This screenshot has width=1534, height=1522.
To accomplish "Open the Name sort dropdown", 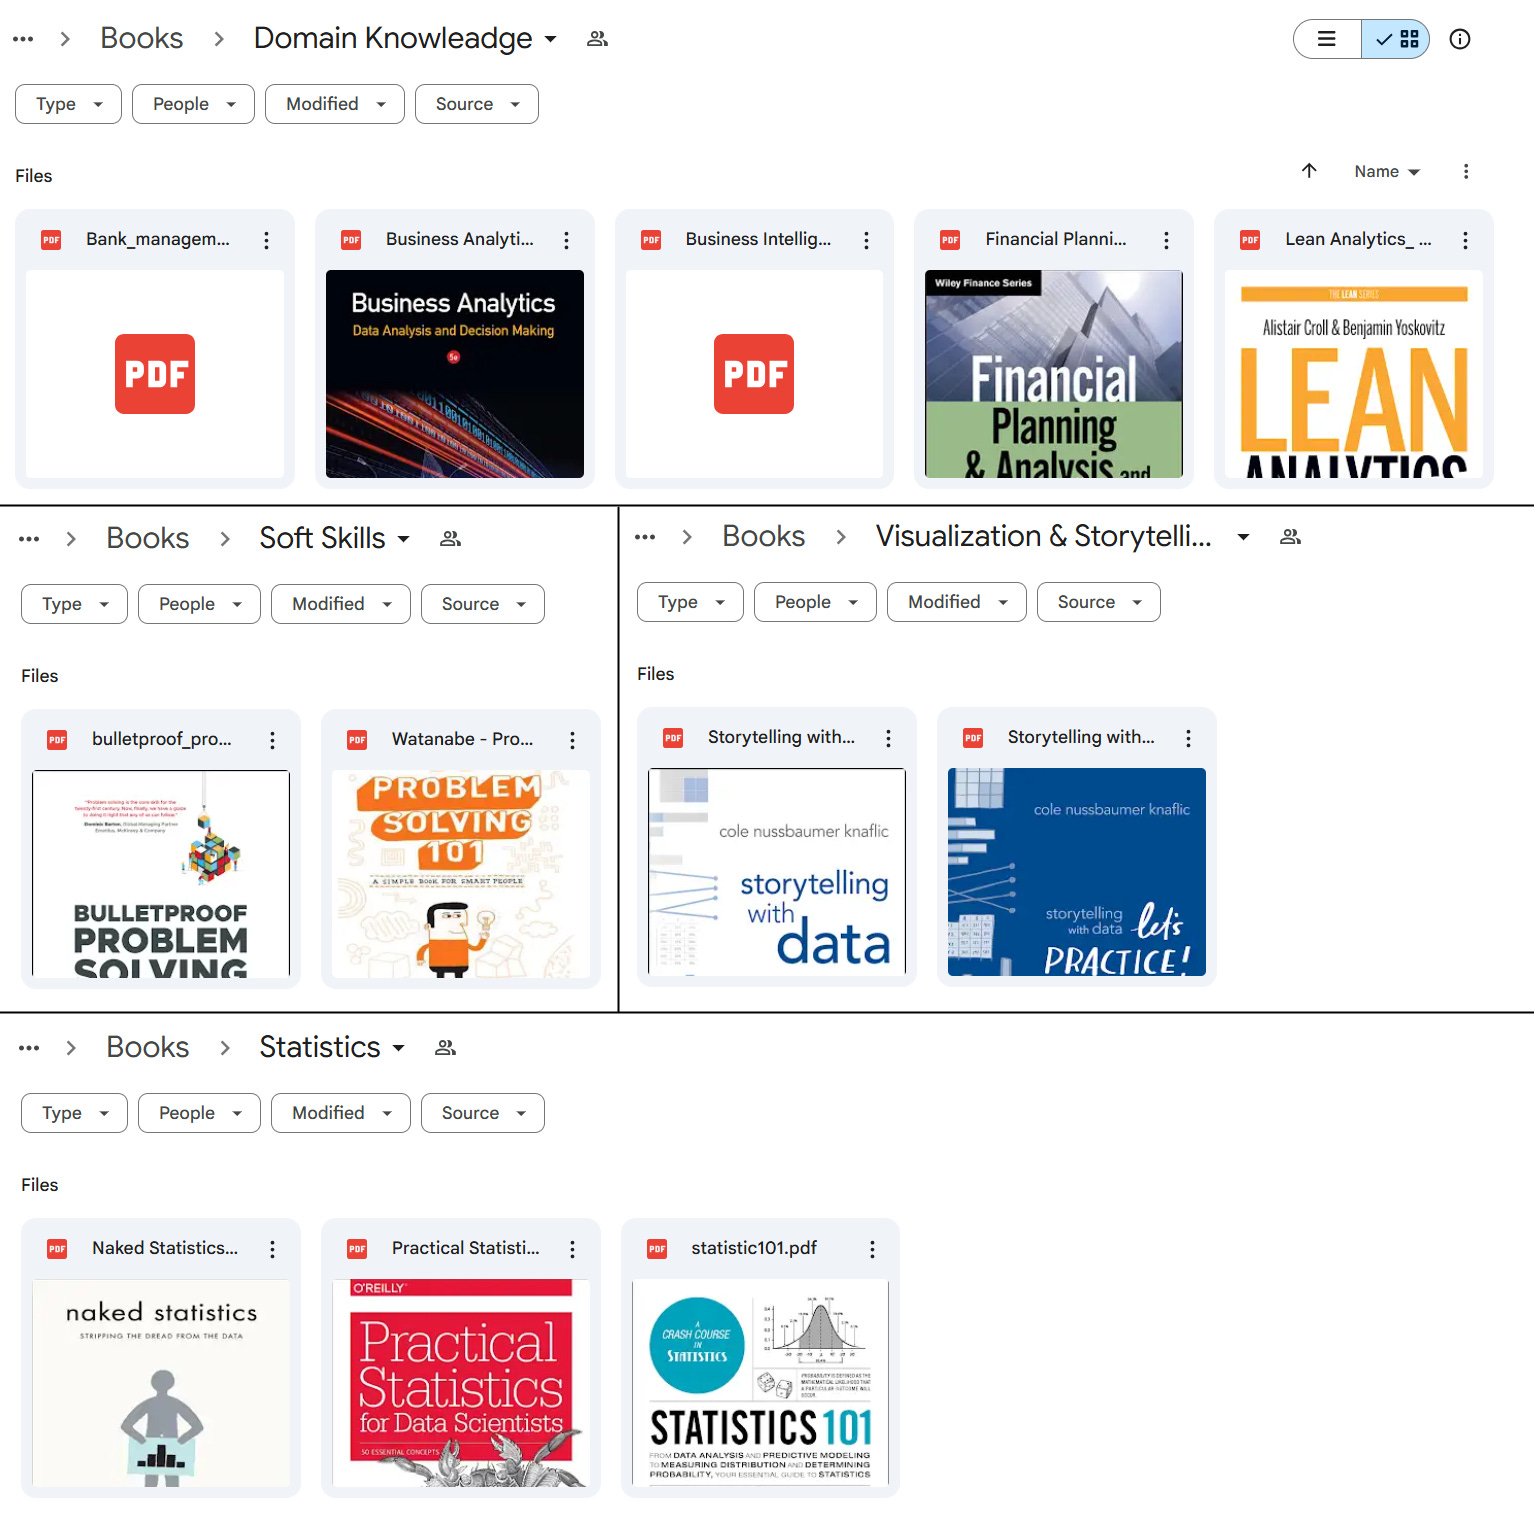I will [x=1387, y=171].
